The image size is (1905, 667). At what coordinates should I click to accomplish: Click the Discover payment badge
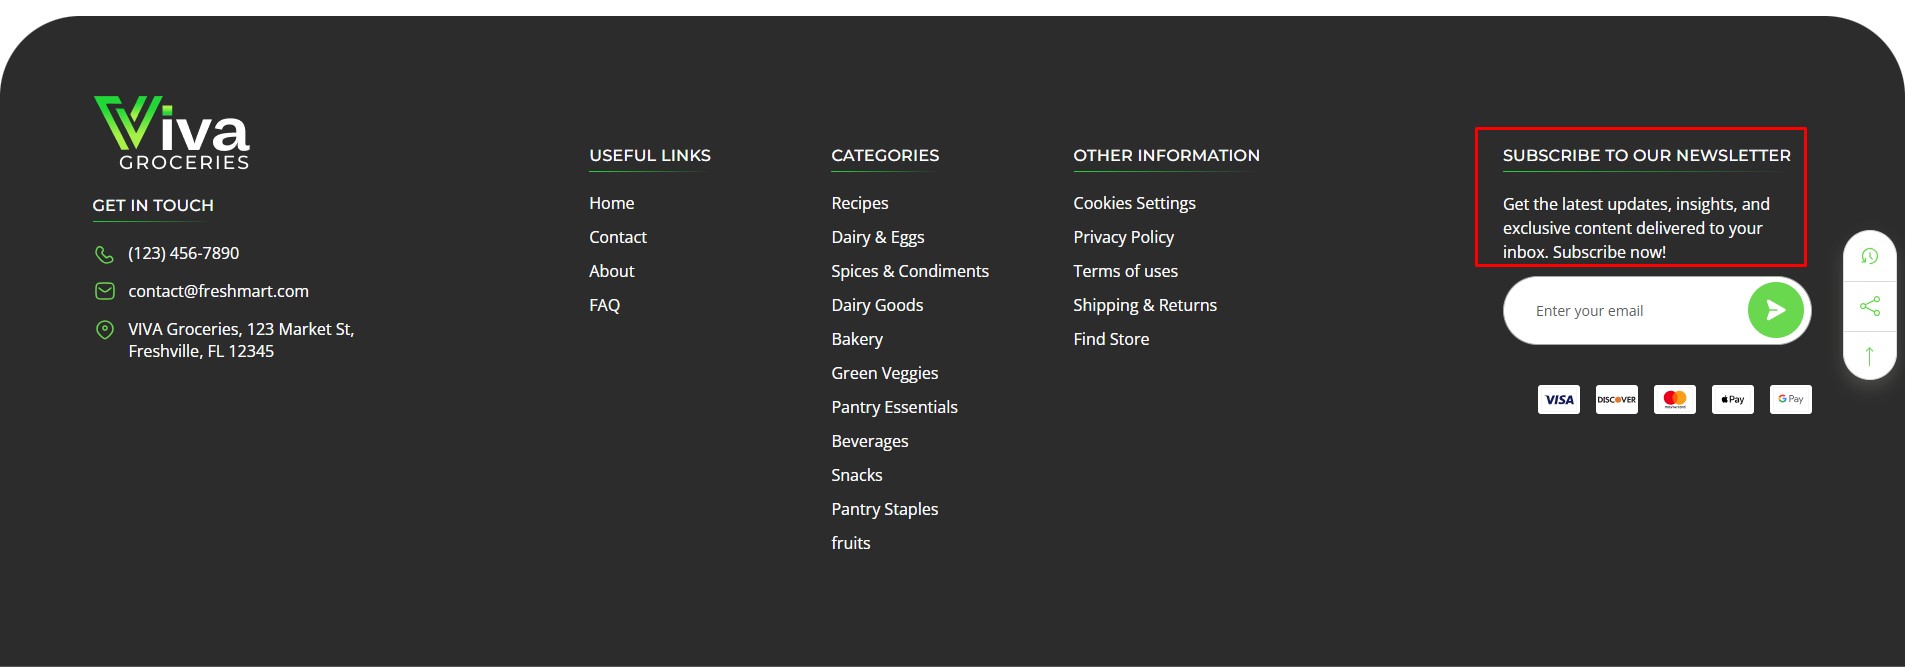tap(1616, 399)
